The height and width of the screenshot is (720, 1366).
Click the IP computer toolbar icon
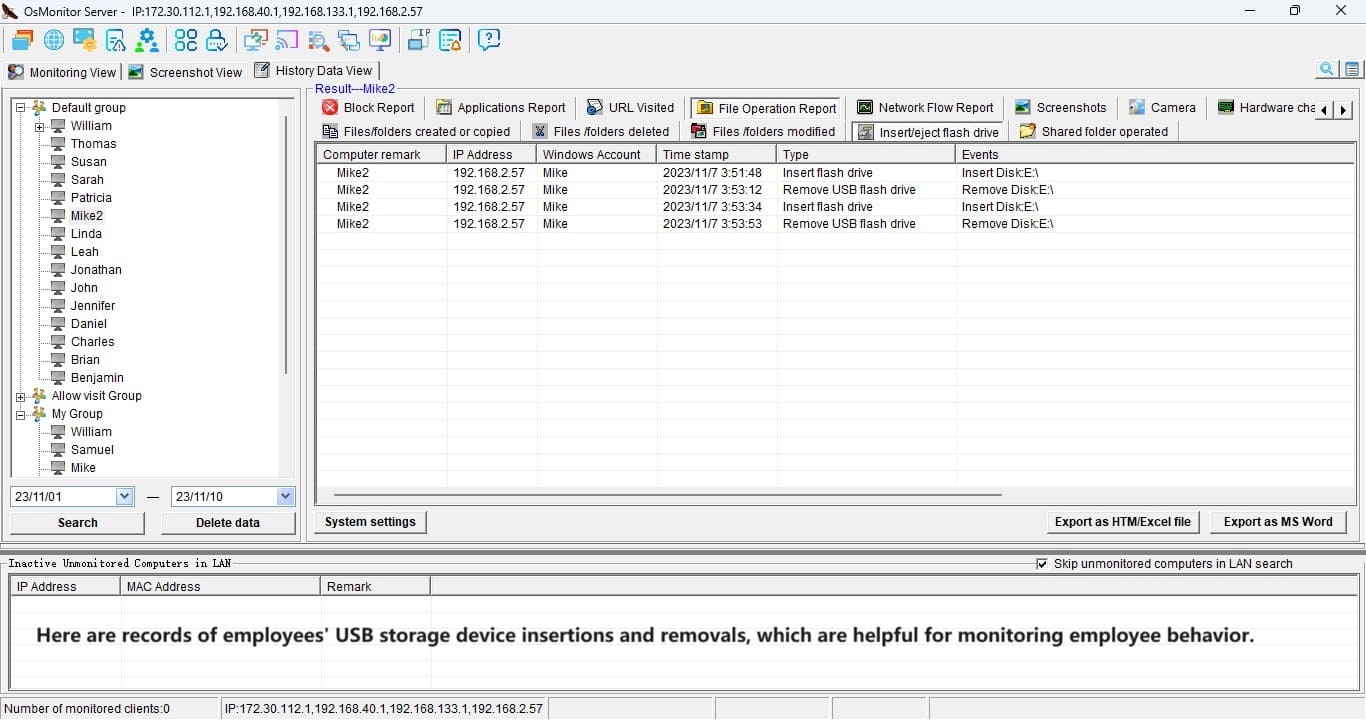pyautogui.click(x=418, y=39)
